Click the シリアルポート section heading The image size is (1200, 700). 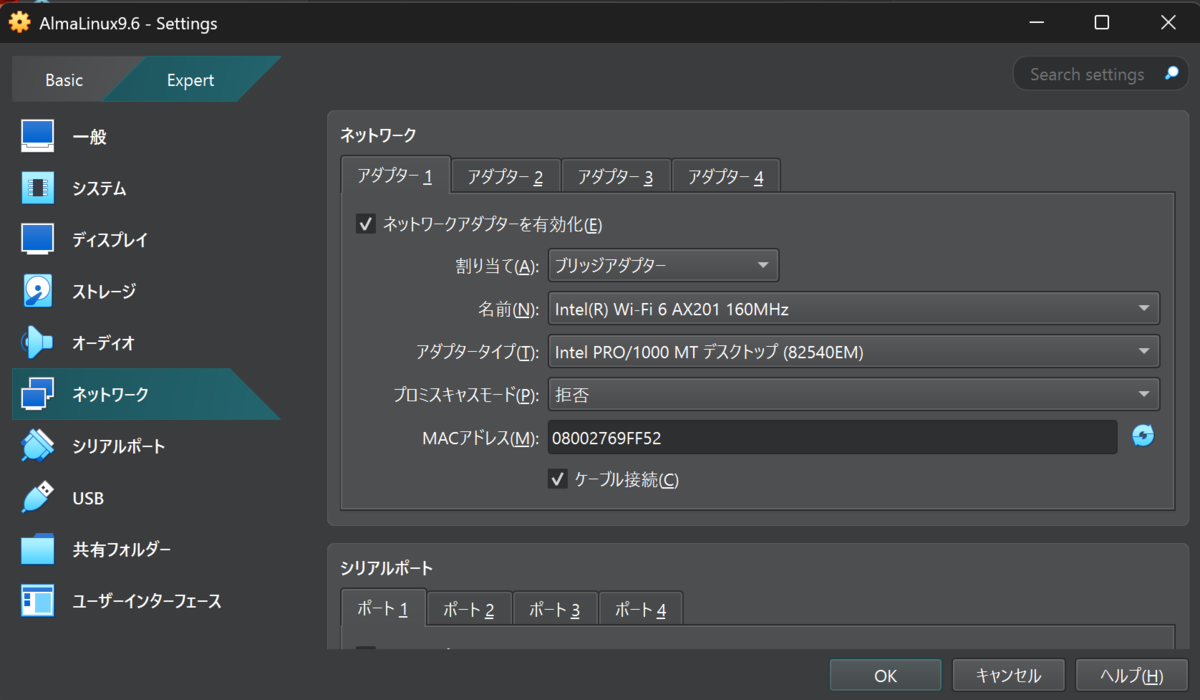coord(387,568)
